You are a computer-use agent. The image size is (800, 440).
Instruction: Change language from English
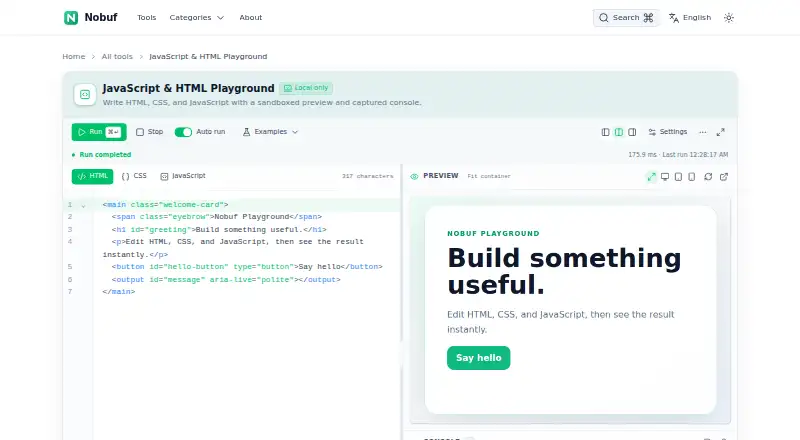point(690,18)
